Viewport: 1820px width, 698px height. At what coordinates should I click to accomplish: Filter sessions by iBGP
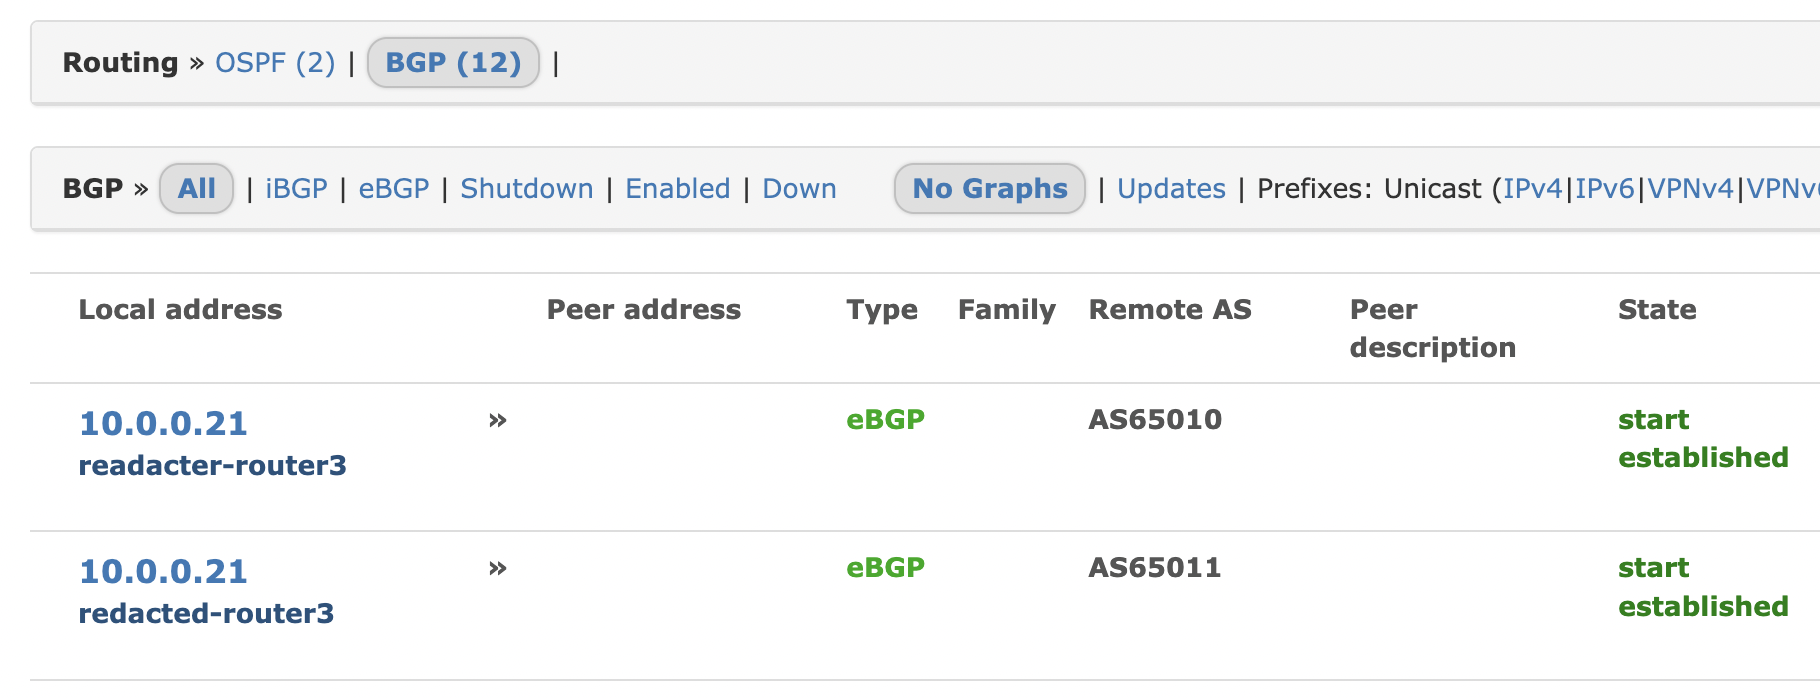[x=296, y=188]
